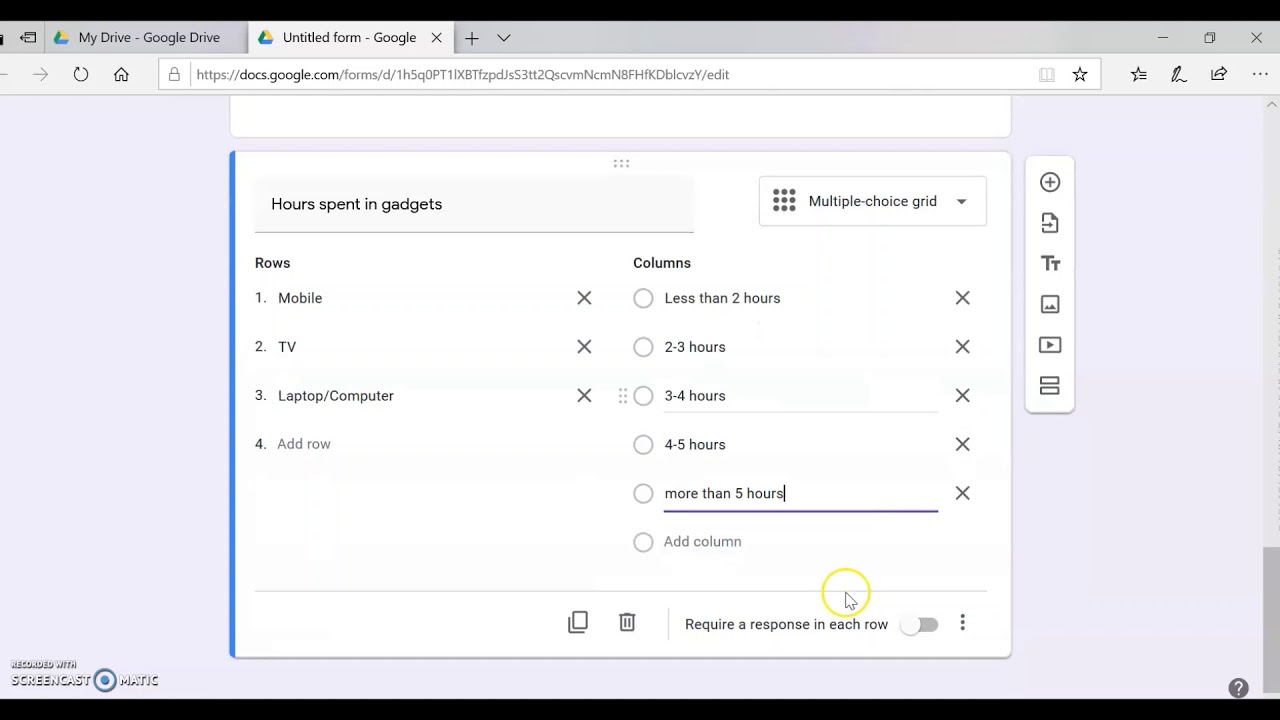Image resolution: width=1280 pixels, height=720 pixels.
Task: Remove the TV row
Action: pyautogui.click(x=584, y=347)
